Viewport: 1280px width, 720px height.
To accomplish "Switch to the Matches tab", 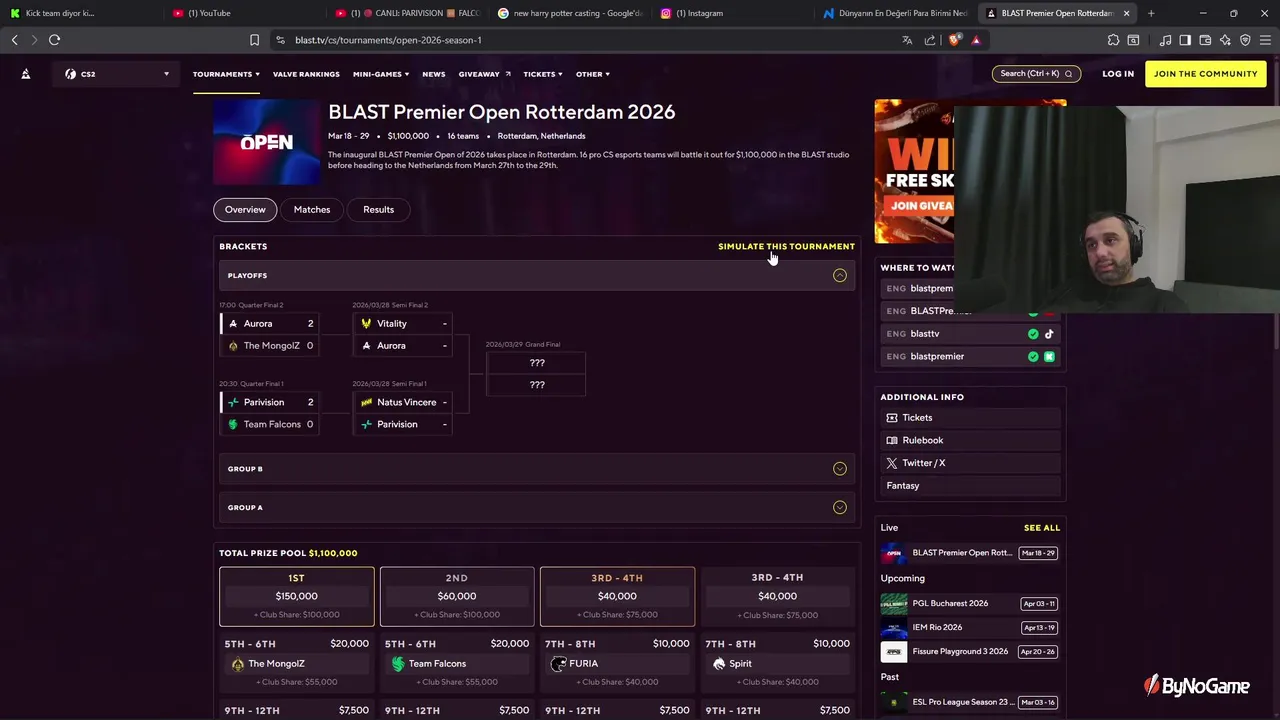I will point(312,210).
